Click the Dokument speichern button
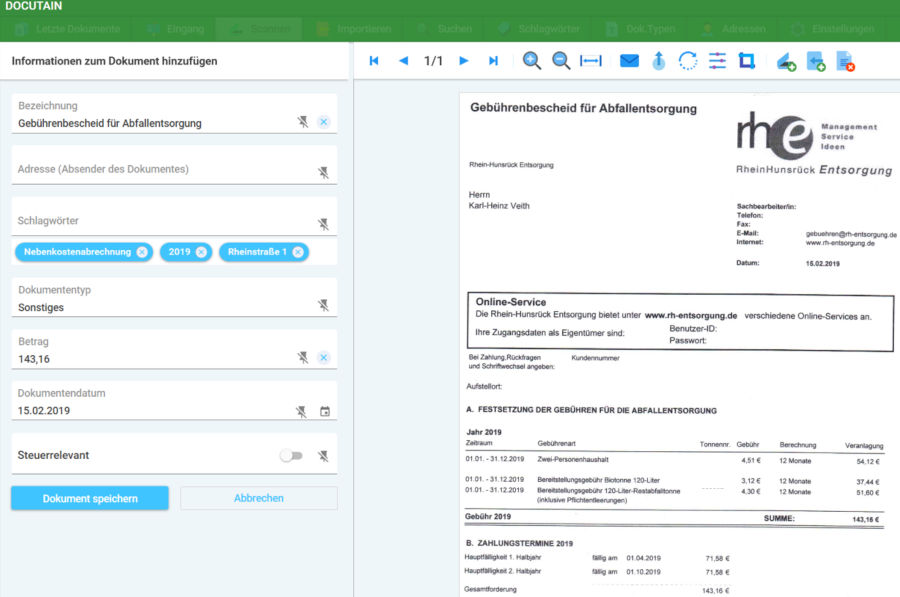The image size is (900, 597). [89, 497]
